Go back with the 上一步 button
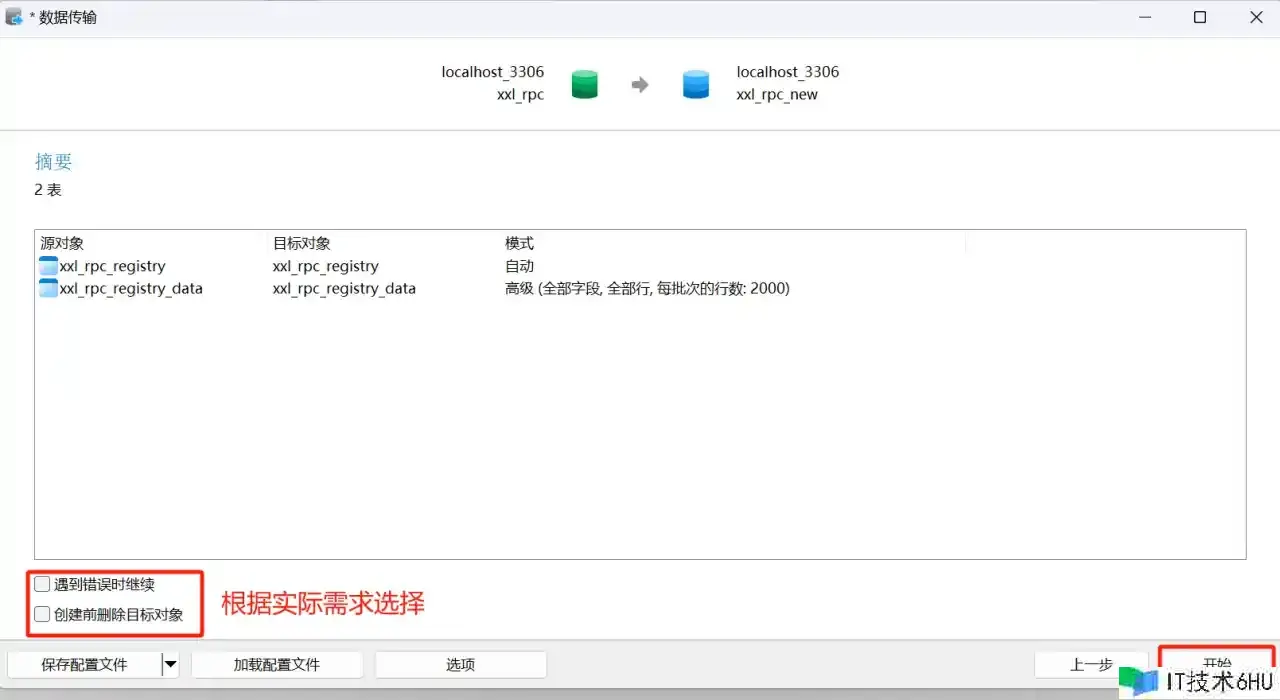 [1091, 664]
